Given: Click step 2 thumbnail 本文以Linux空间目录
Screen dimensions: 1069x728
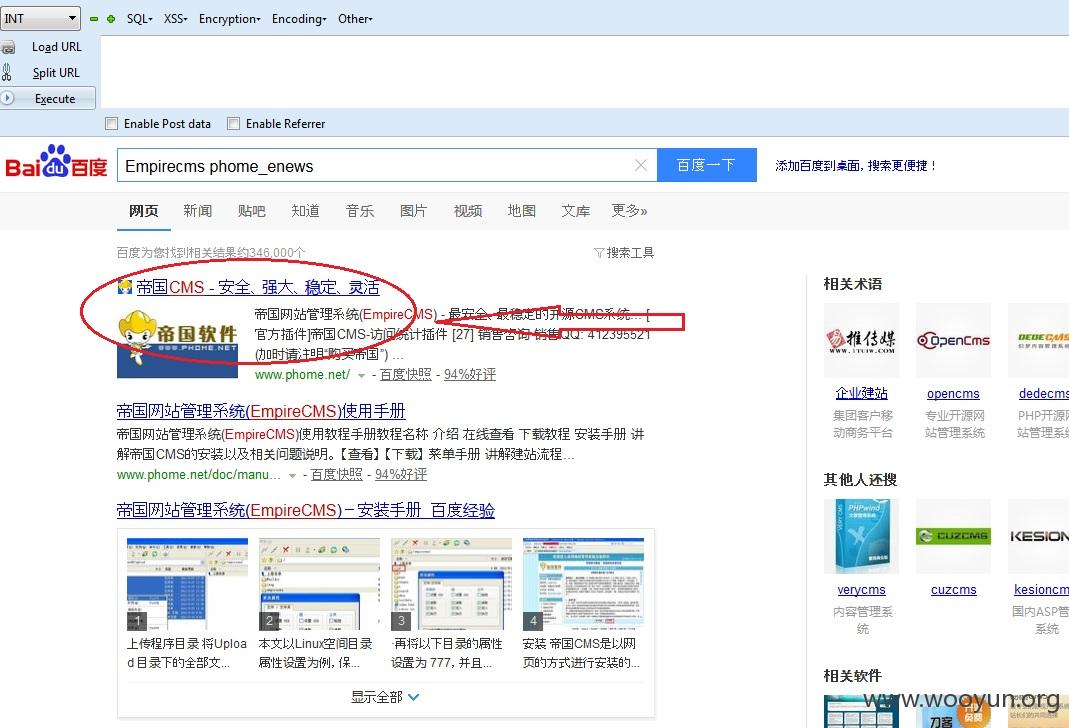Looking at the screenshot, I should point(319,583).
